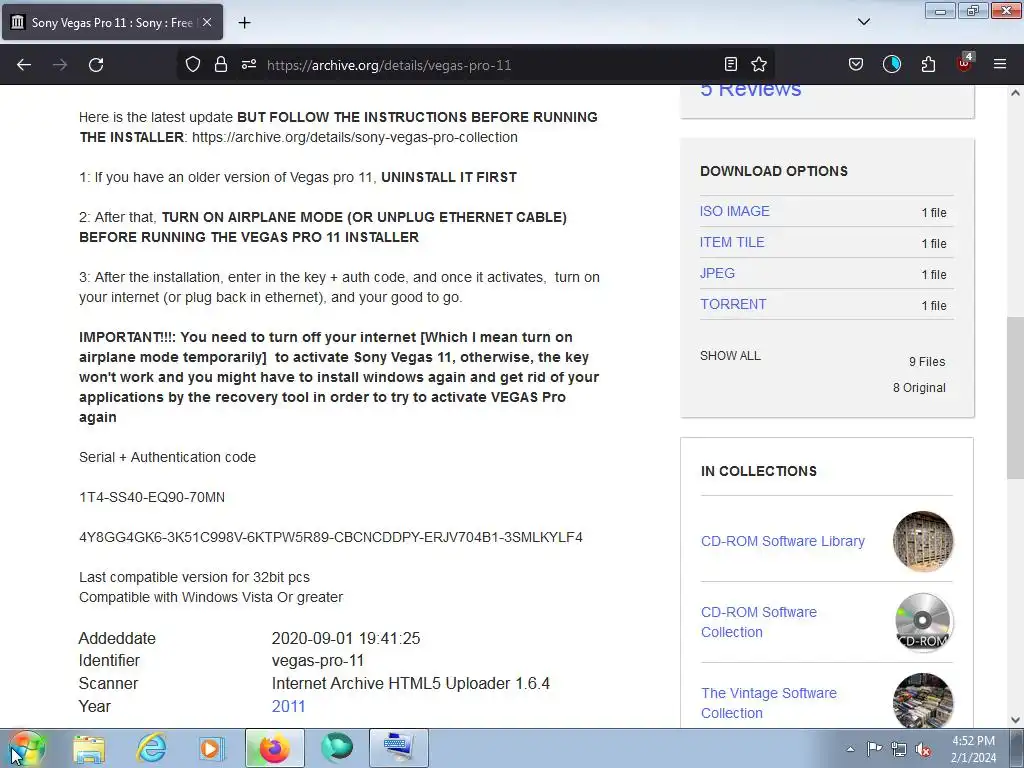1024x768 pixels.
Task: View site security via the padlock icon
Action: pyautogui.click(x=221, y=65)
